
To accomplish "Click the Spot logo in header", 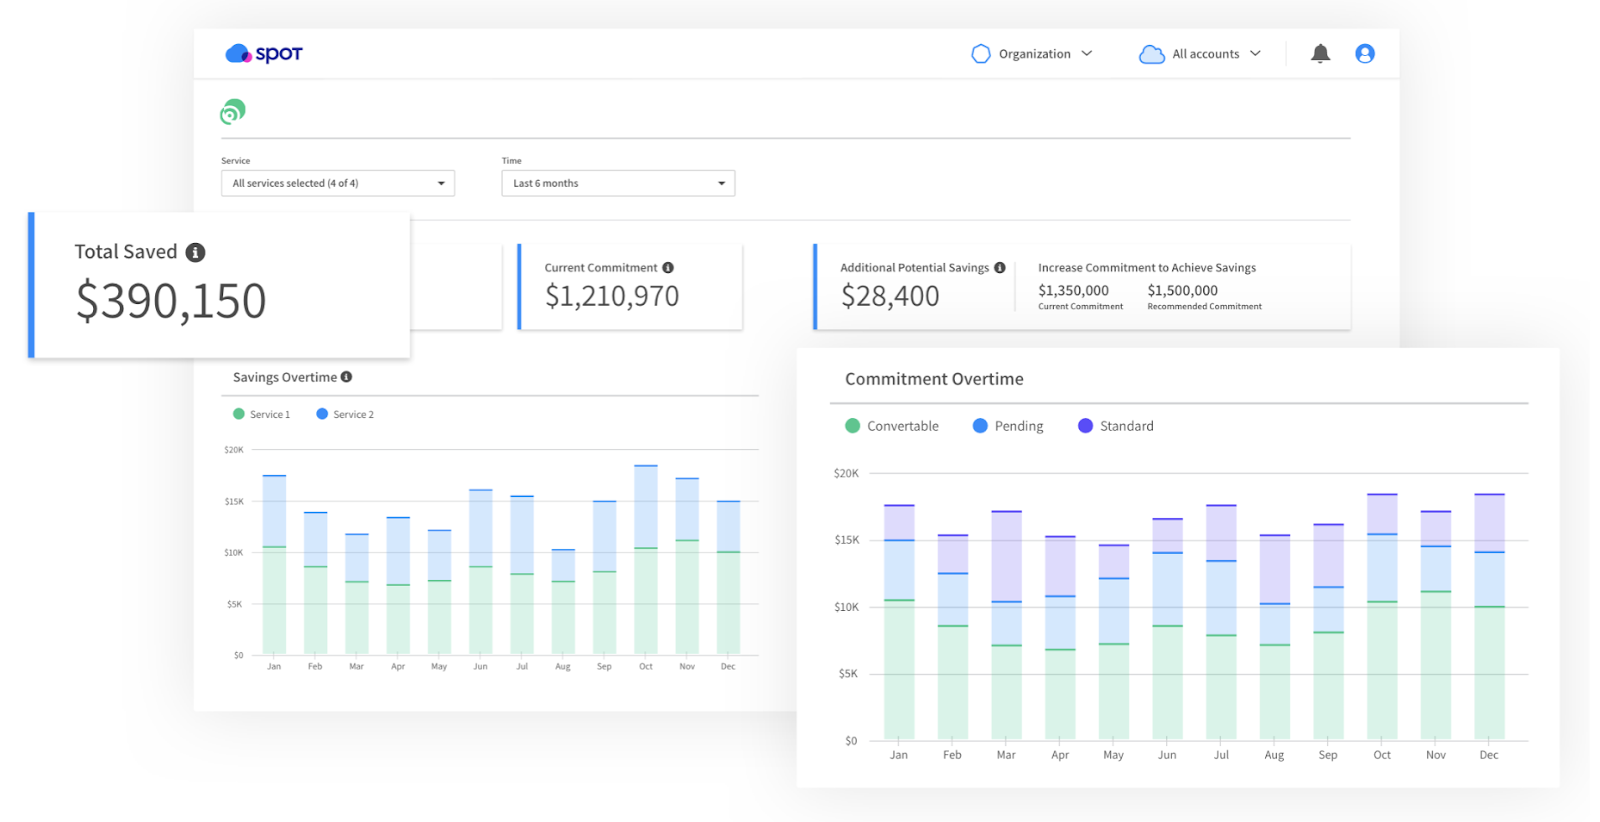I will point(264,54).
